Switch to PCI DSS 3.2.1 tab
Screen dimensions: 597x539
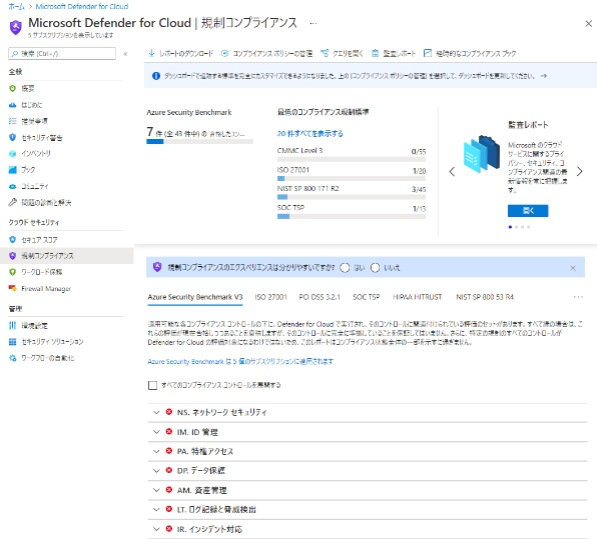[x=319, y=297]
